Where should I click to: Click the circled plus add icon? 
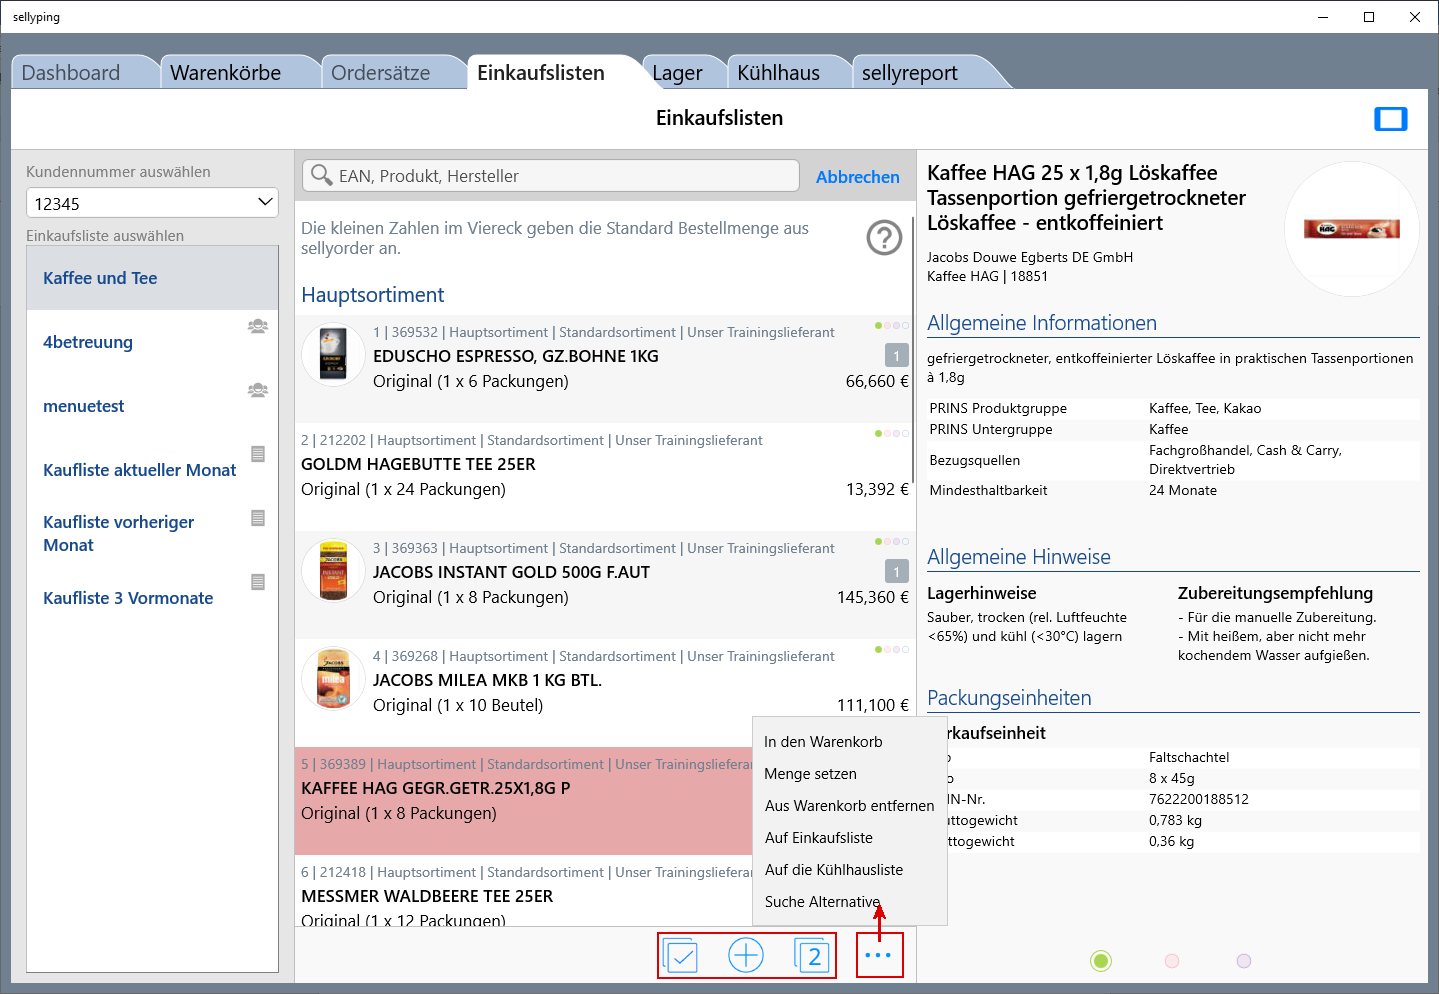[x=746, y=956]
